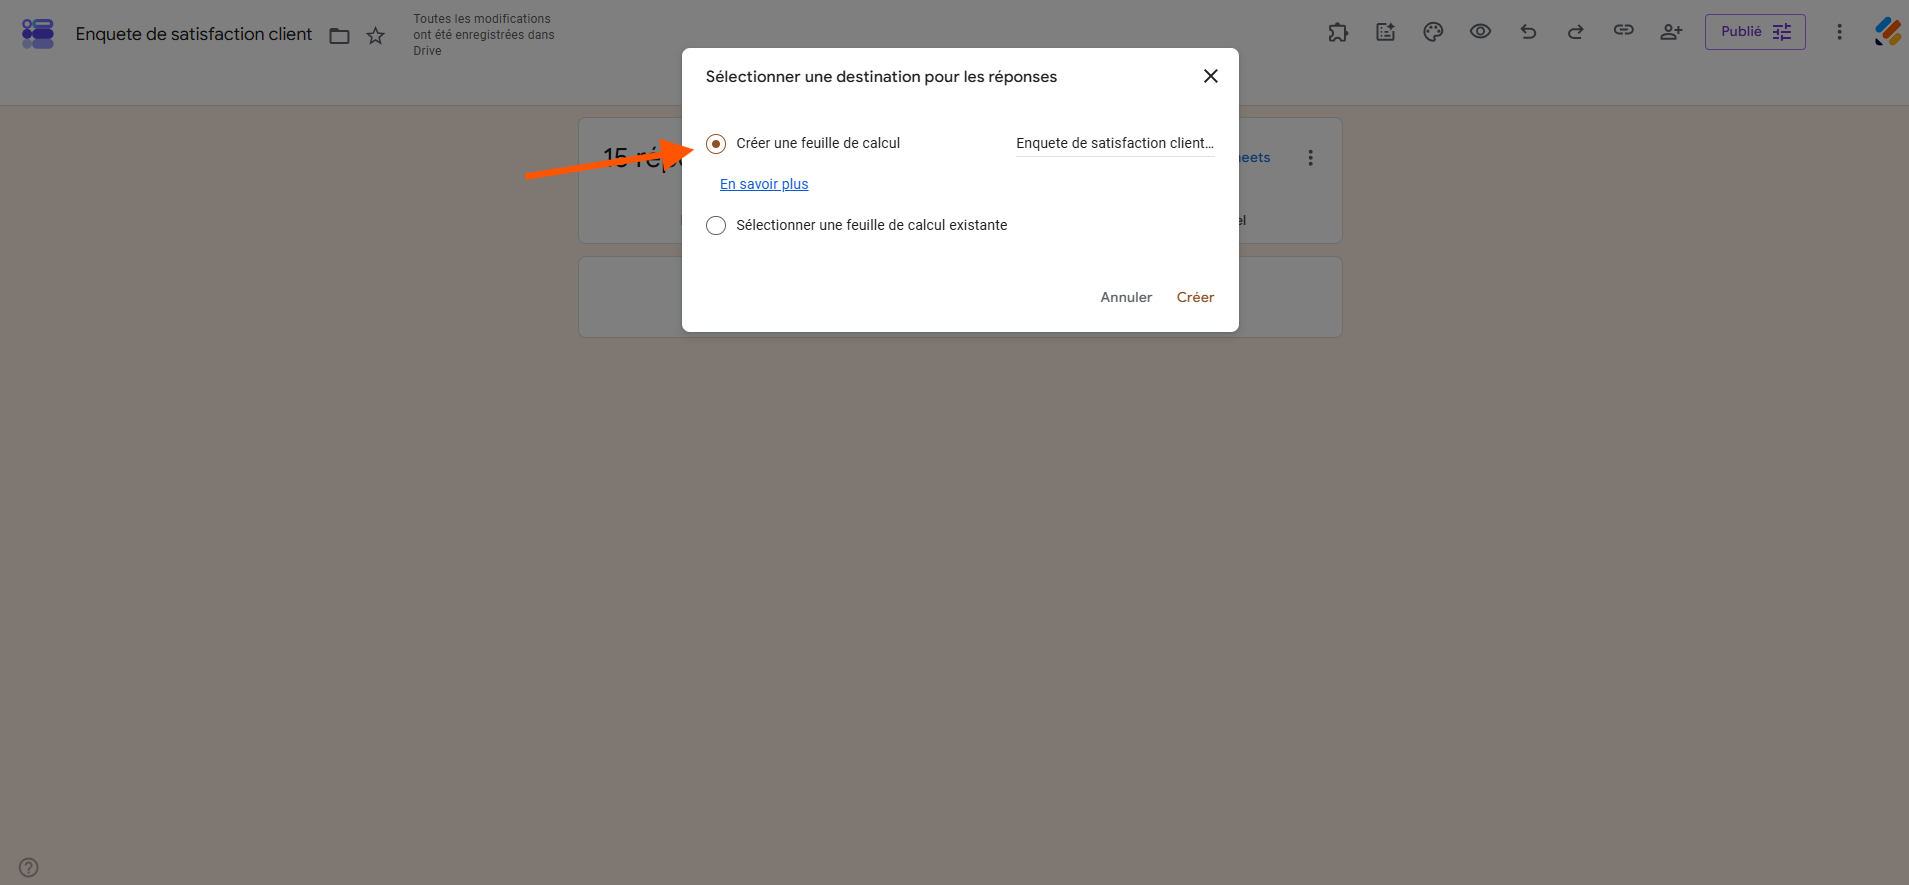Select 'Sélectionner une feuille de calcul existante' radio
Image resolution: width=1909 pixels, height=885 pixels.
coord(716,226)
